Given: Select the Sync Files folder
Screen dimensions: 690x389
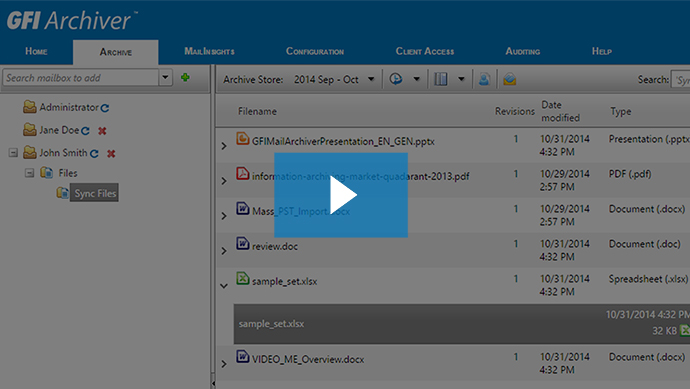Looking at the screenshot, I should coord(95,193).
